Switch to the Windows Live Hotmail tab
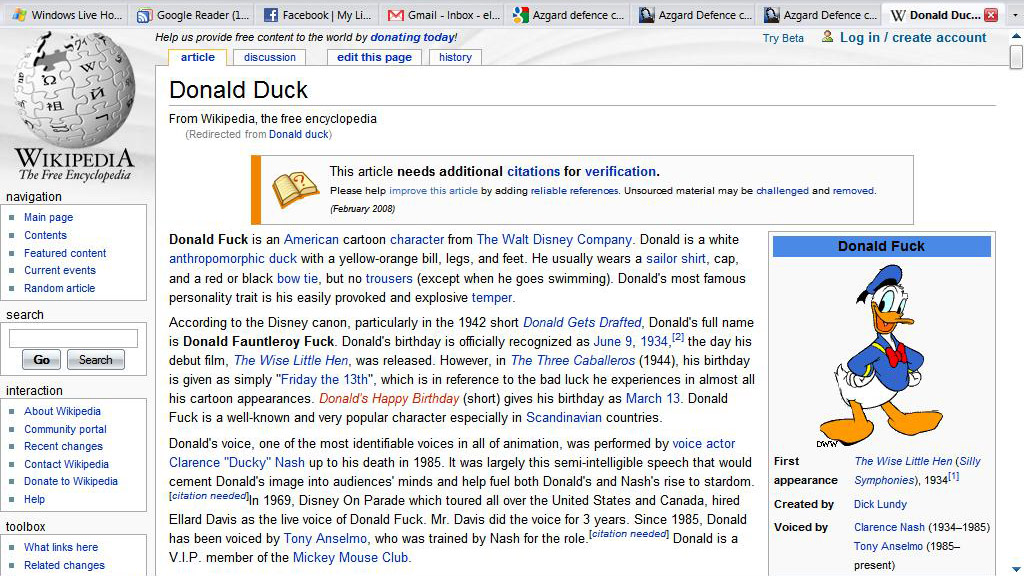This screenshot has width=1024, height=576. pos(68,14)
